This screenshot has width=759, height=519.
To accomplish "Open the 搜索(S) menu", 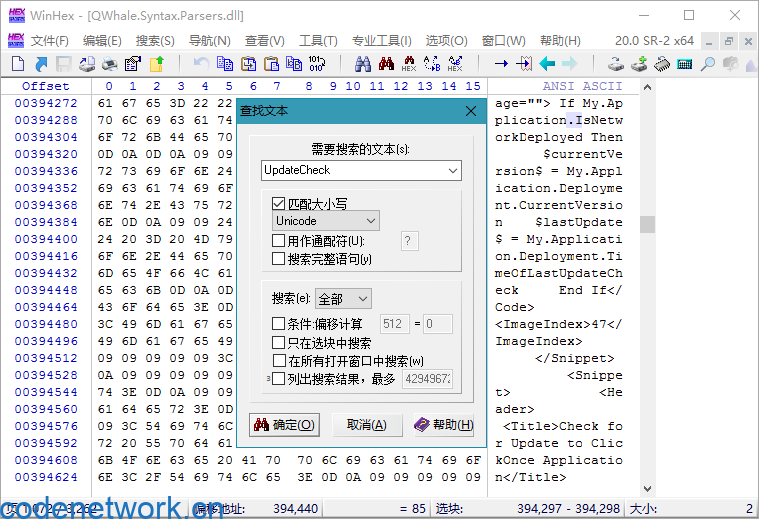I will coord(155,41).
